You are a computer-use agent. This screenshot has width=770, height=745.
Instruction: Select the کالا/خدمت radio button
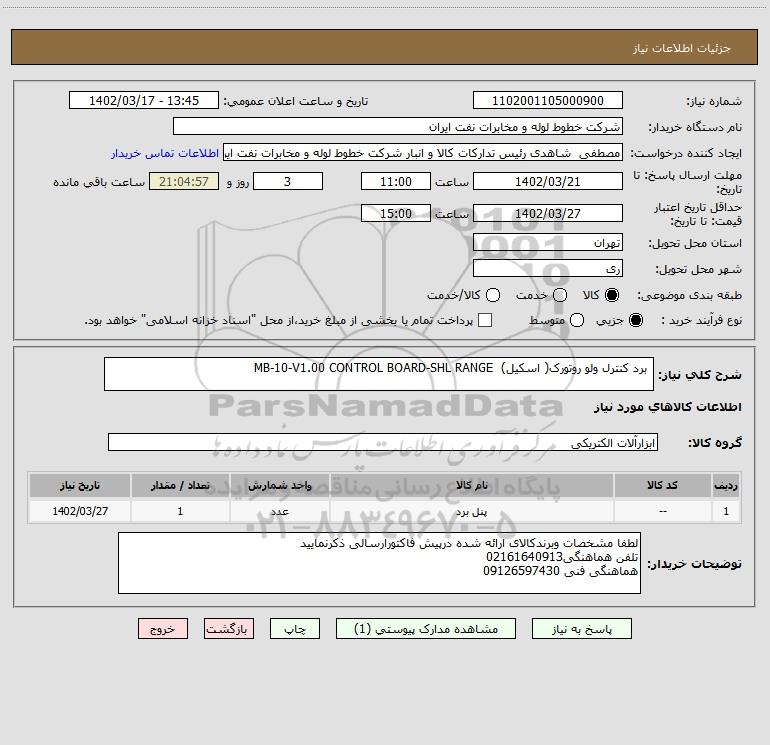point(493,295)
